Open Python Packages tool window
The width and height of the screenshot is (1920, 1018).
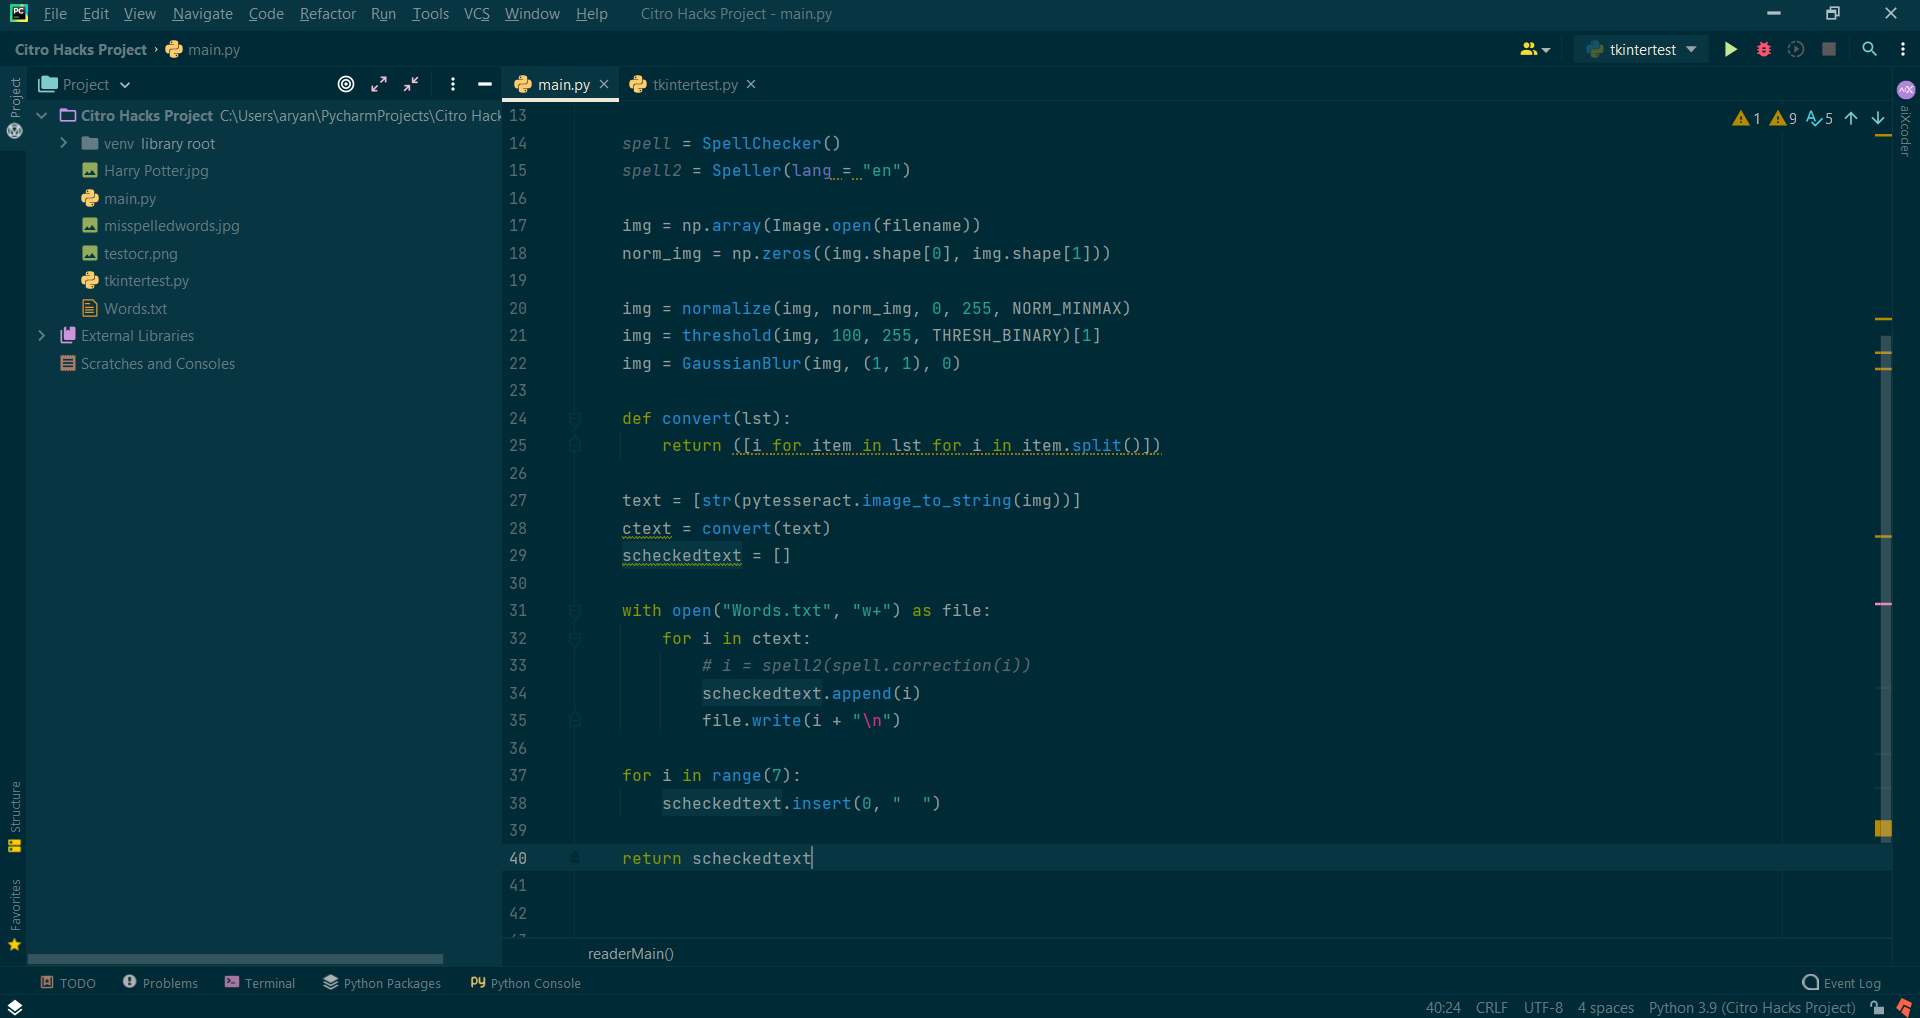[x=382, y=983]
